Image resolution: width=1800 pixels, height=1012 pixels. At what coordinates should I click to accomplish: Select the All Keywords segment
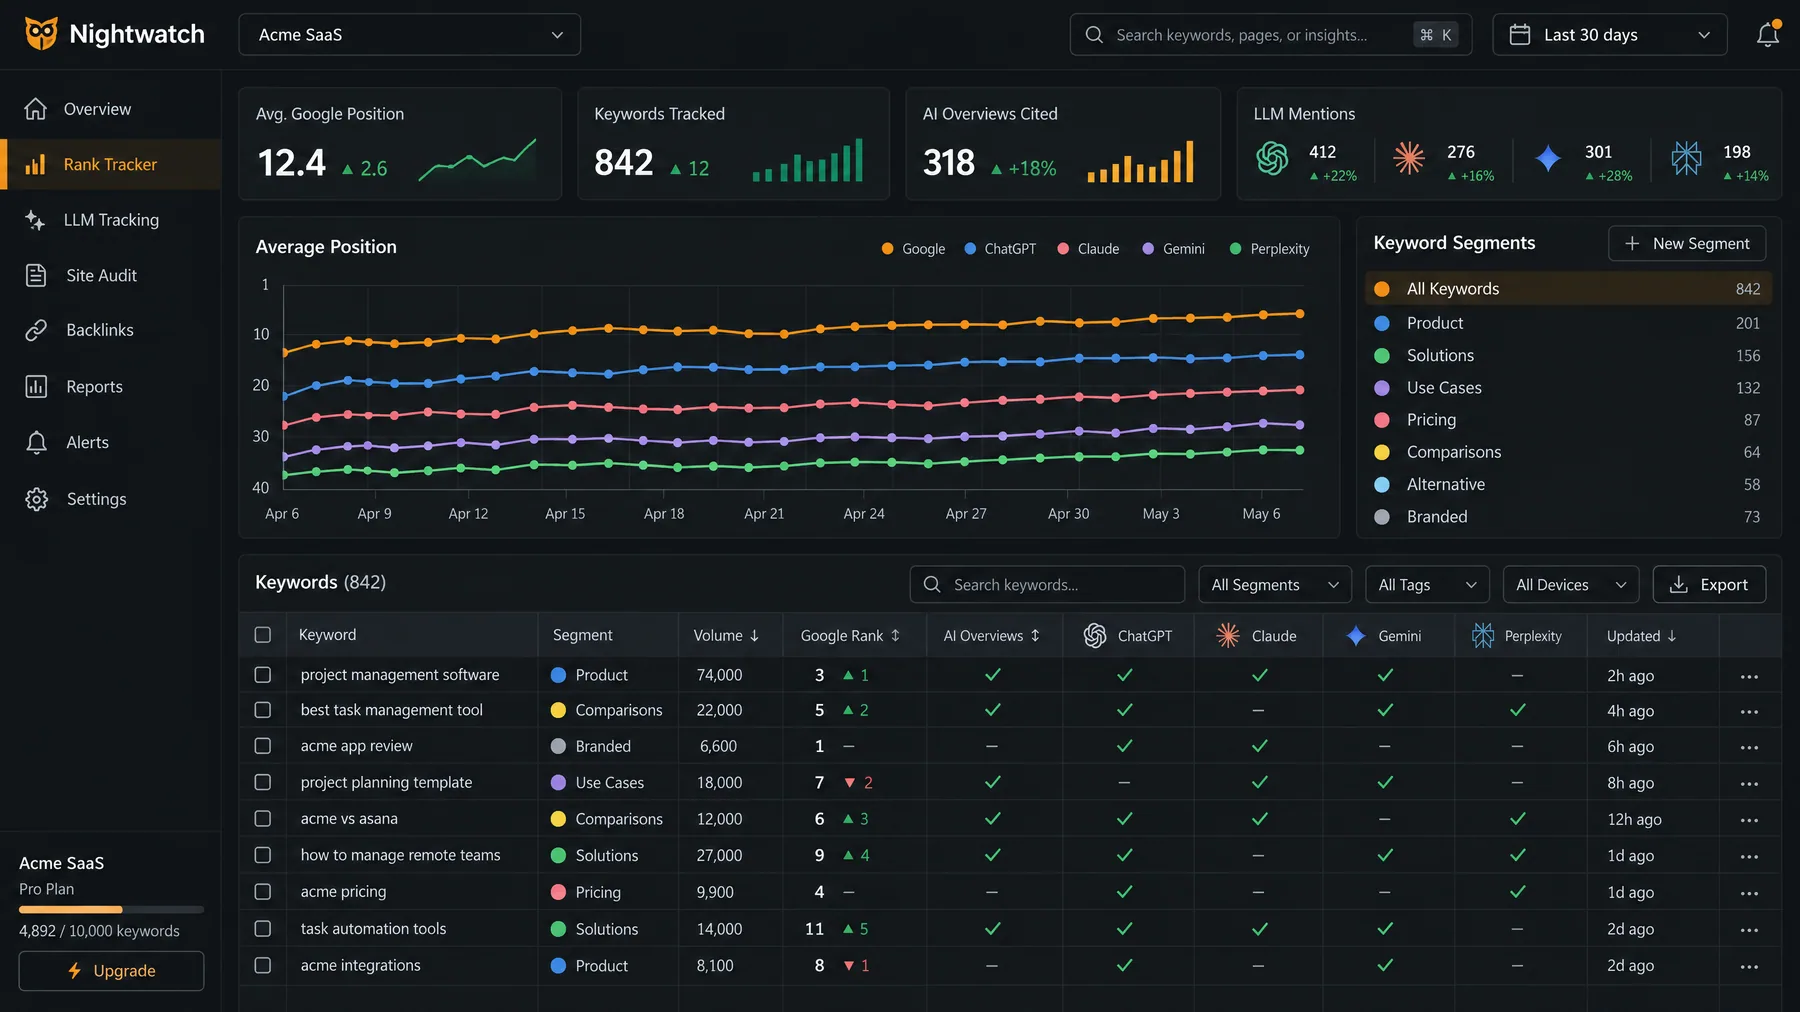pos(1568,289)
